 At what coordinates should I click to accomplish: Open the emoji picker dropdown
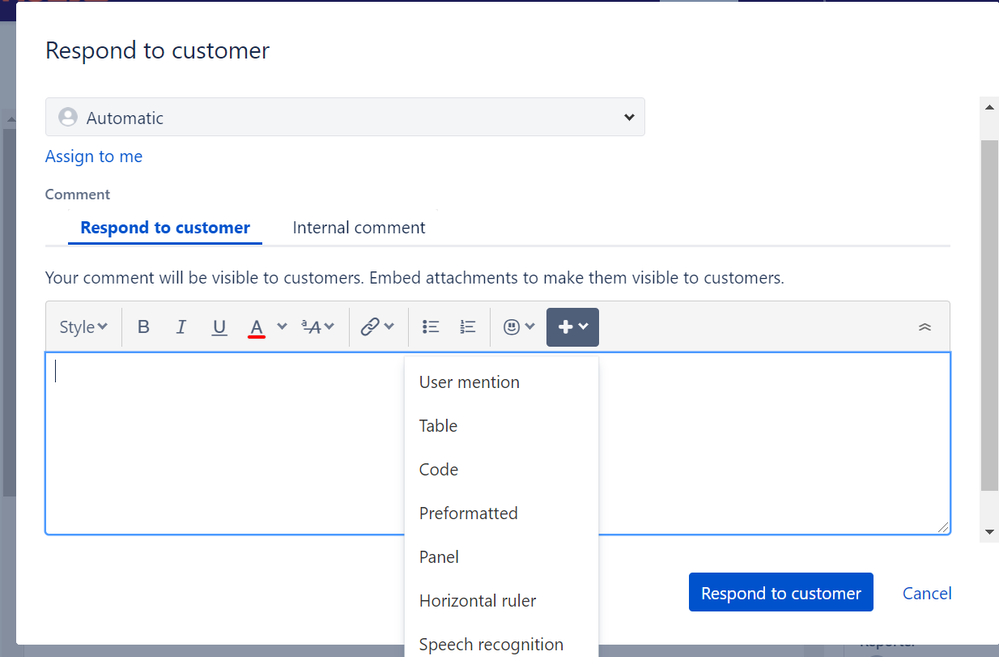(x=519, y=327)
